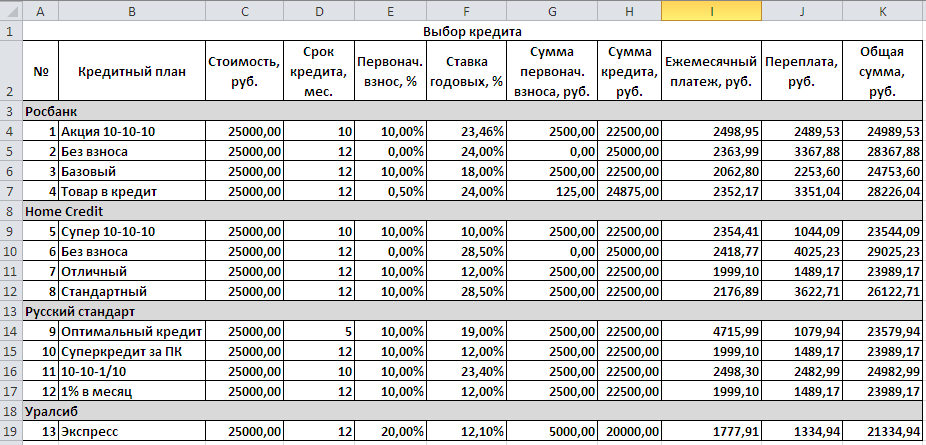
Task: Select cell 'Суперкредит за ПК'
Action: tap(131, 352)
